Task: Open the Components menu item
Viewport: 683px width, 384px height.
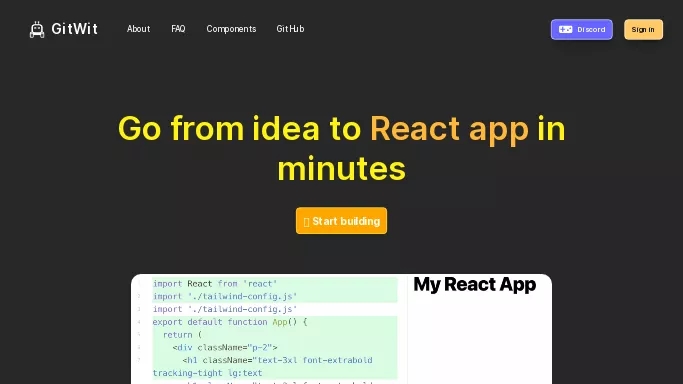Action: tap(231, 29)
